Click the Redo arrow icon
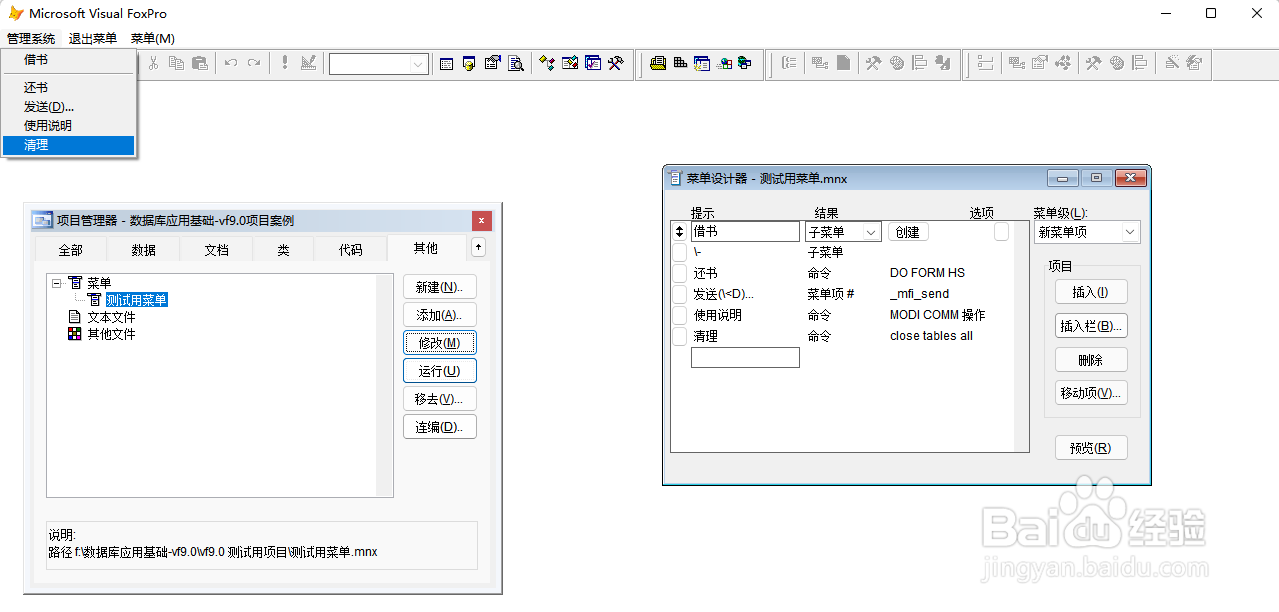This screenshot has width=1279, height=612. [x=254, y=63]
